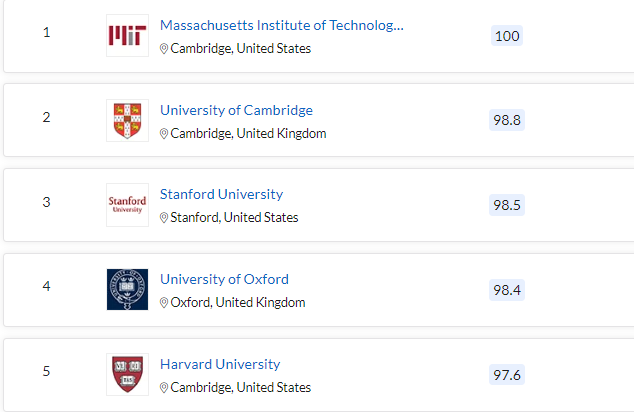Click the Stanford University logo
634x412 pixels.
127,205
